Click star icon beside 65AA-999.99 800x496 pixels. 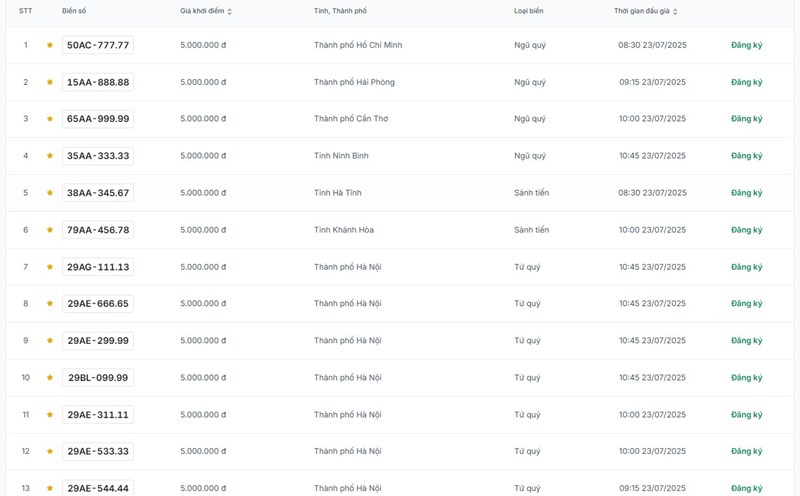point(50,119)
